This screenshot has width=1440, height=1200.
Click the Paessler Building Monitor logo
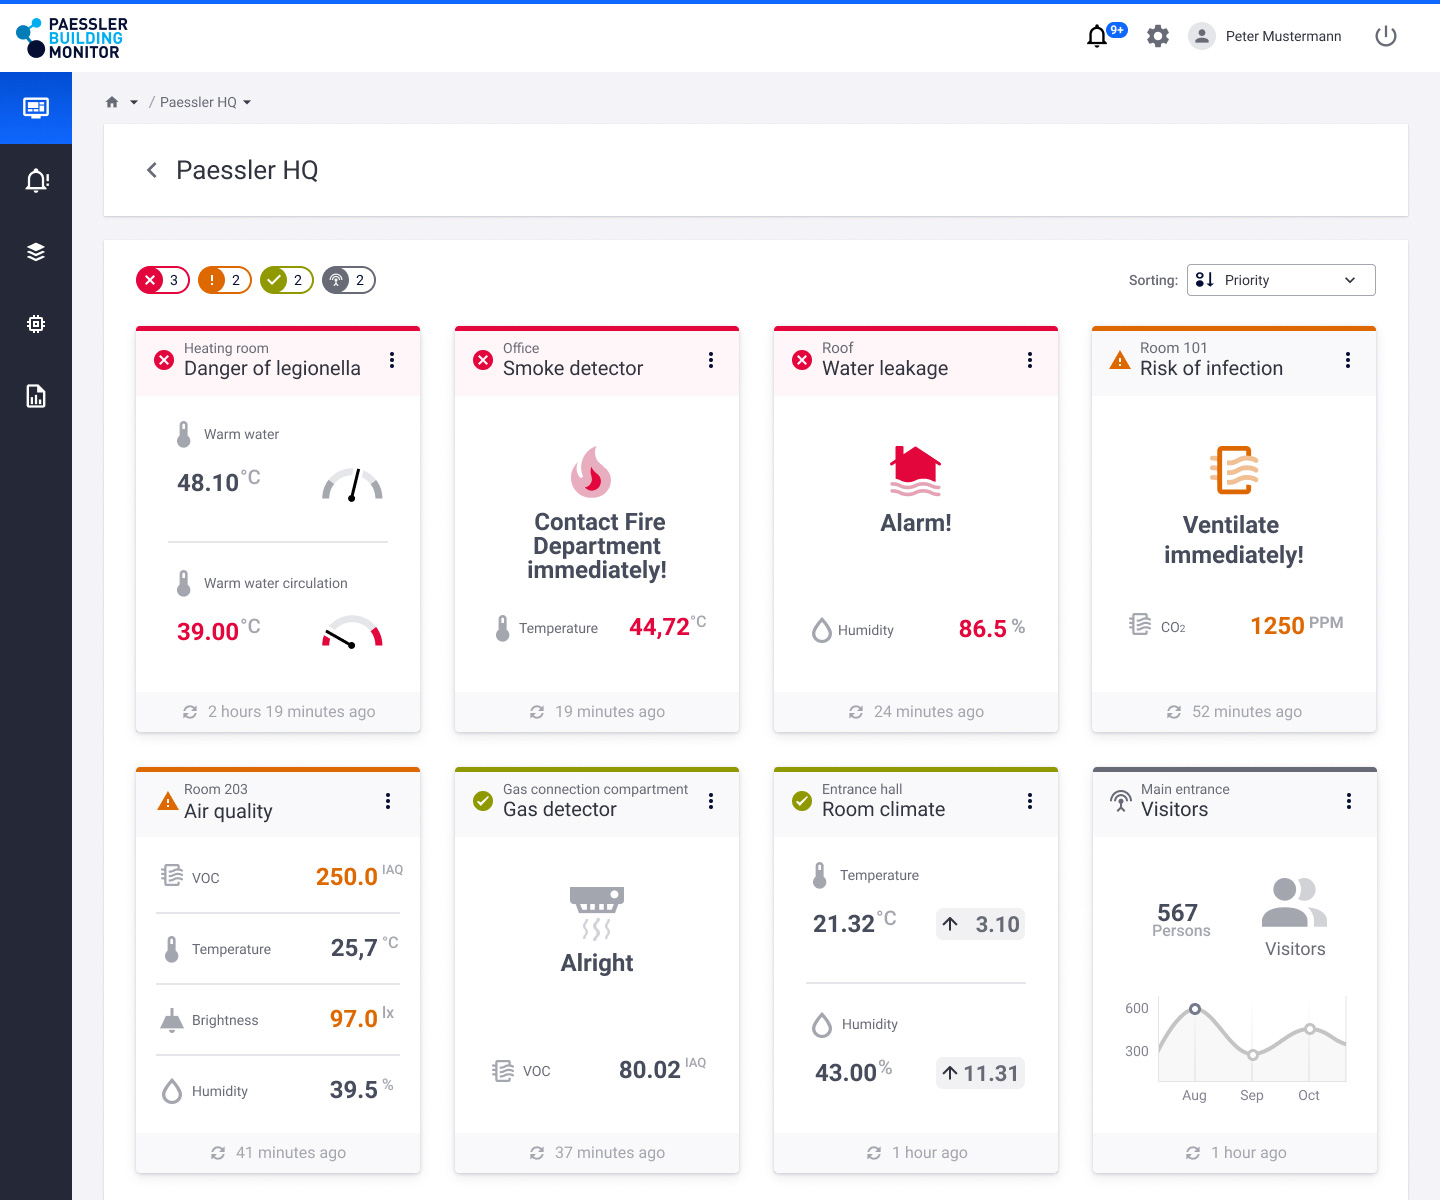[72, 38]
